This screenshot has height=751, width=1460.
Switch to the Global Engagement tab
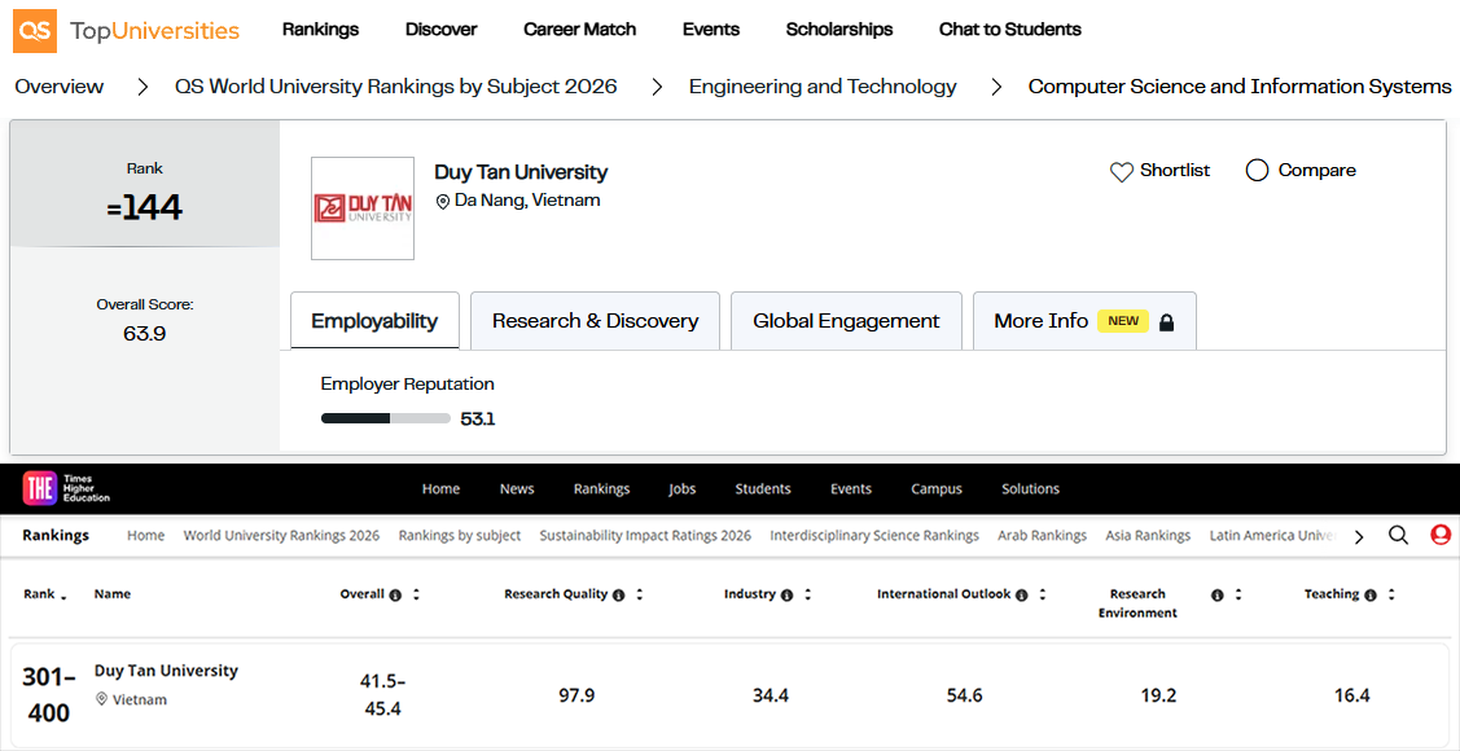[846, 321]
